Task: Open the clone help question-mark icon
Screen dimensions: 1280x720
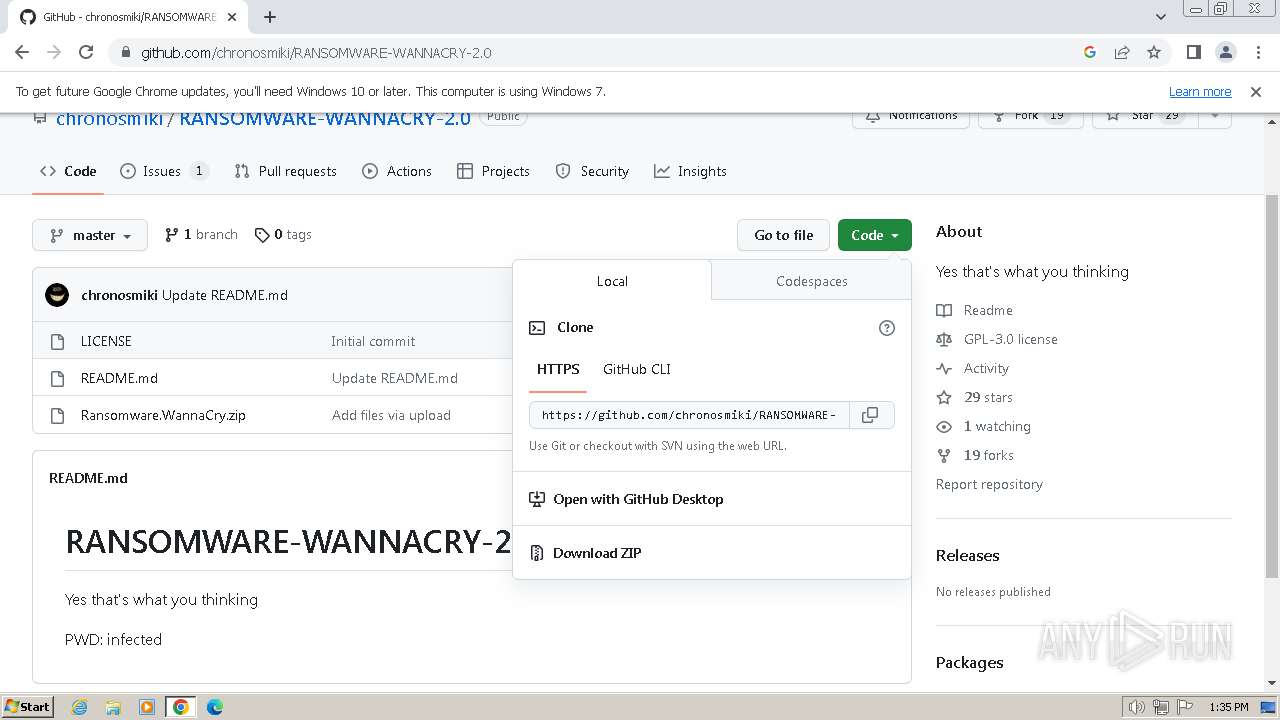Action: [887, 328]
